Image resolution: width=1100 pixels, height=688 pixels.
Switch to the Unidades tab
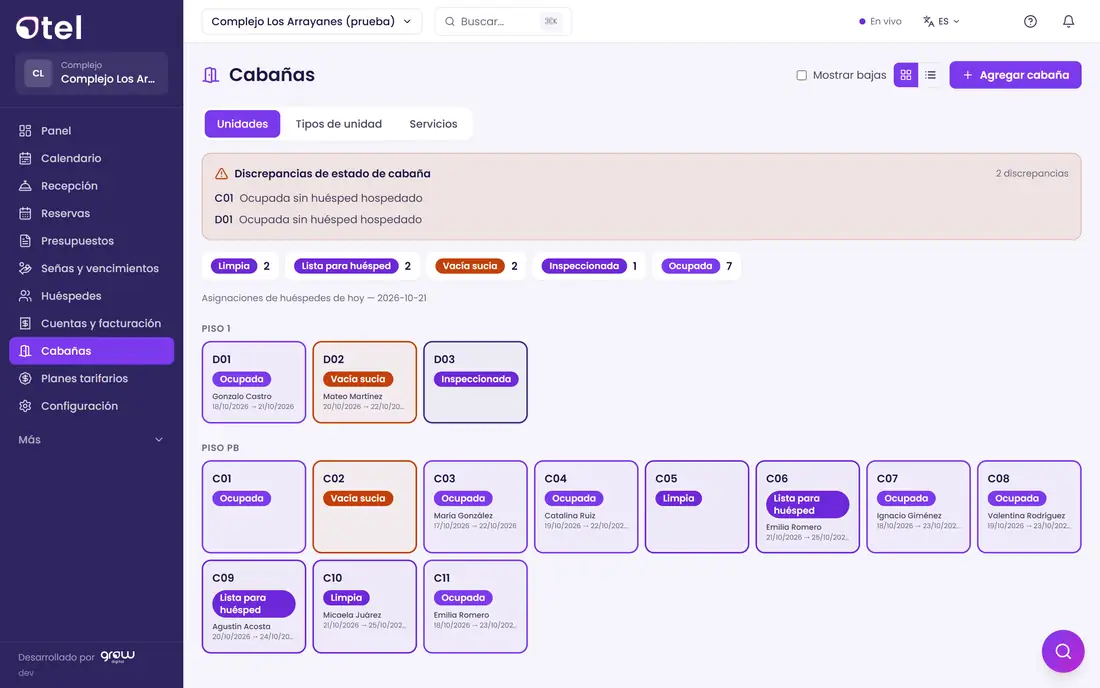coord(242,124)
